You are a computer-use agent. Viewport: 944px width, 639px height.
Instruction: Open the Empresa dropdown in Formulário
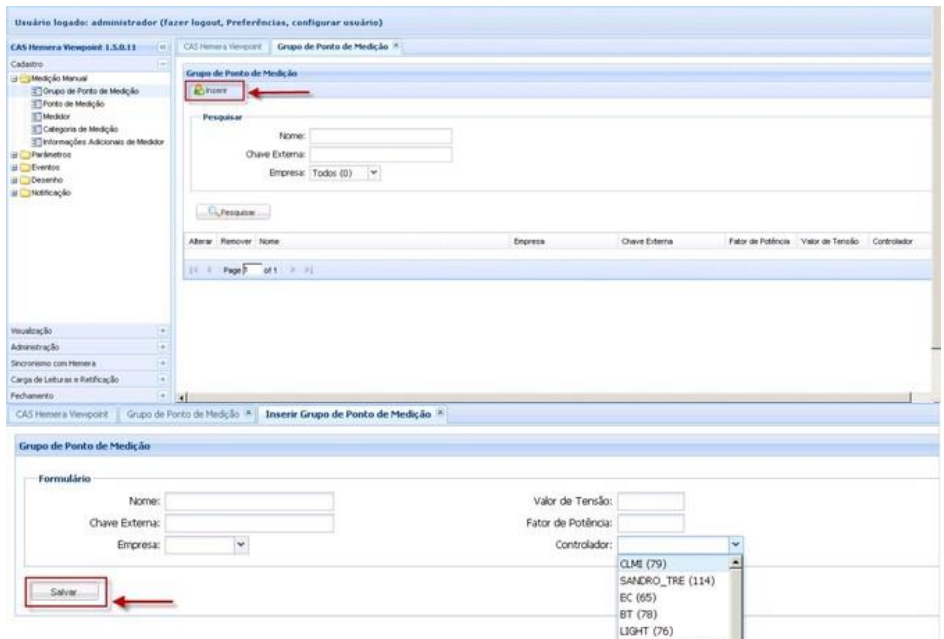coord(240,543)
